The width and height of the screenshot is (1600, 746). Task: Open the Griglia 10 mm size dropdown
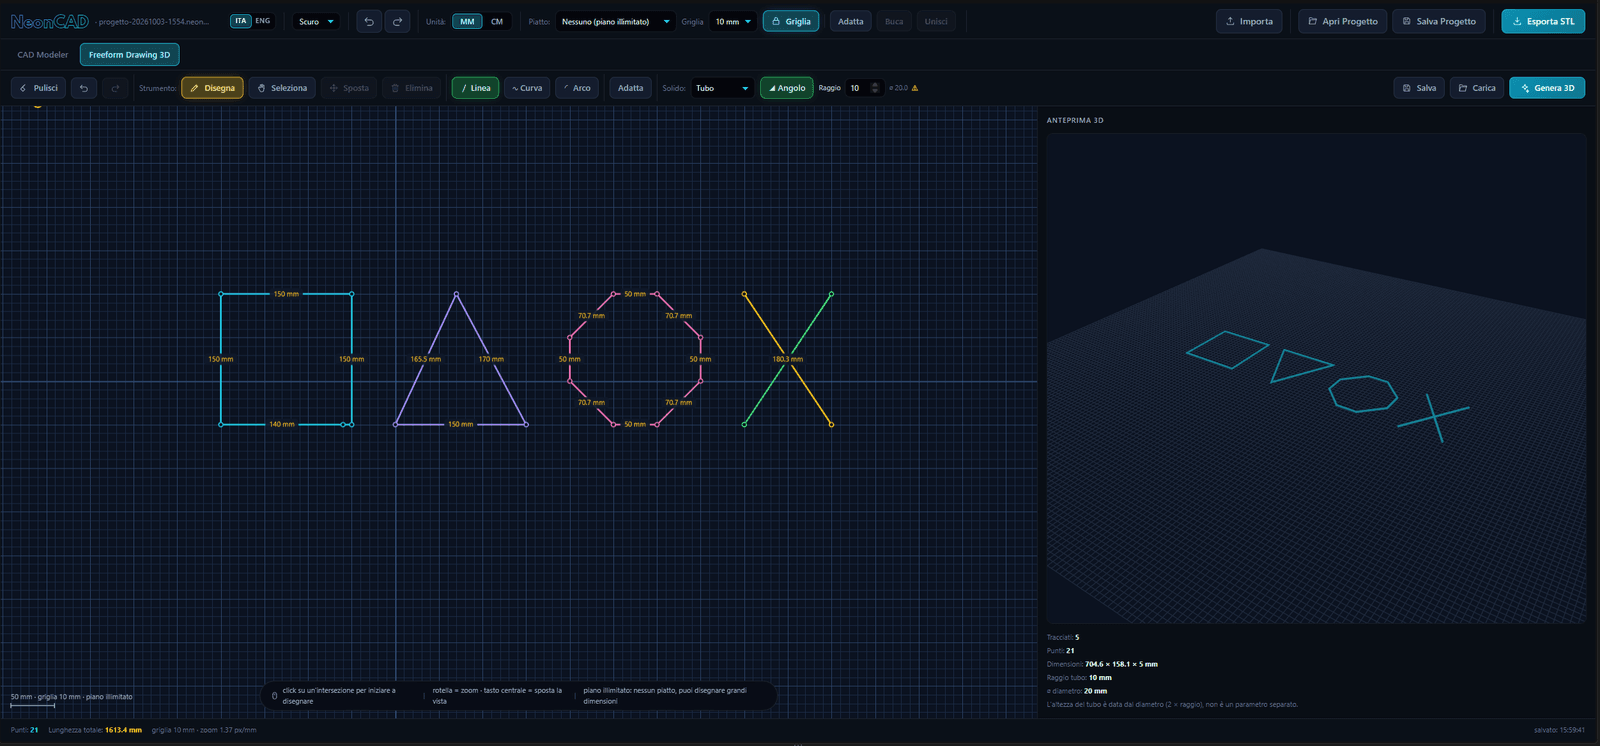pos(733,21)
